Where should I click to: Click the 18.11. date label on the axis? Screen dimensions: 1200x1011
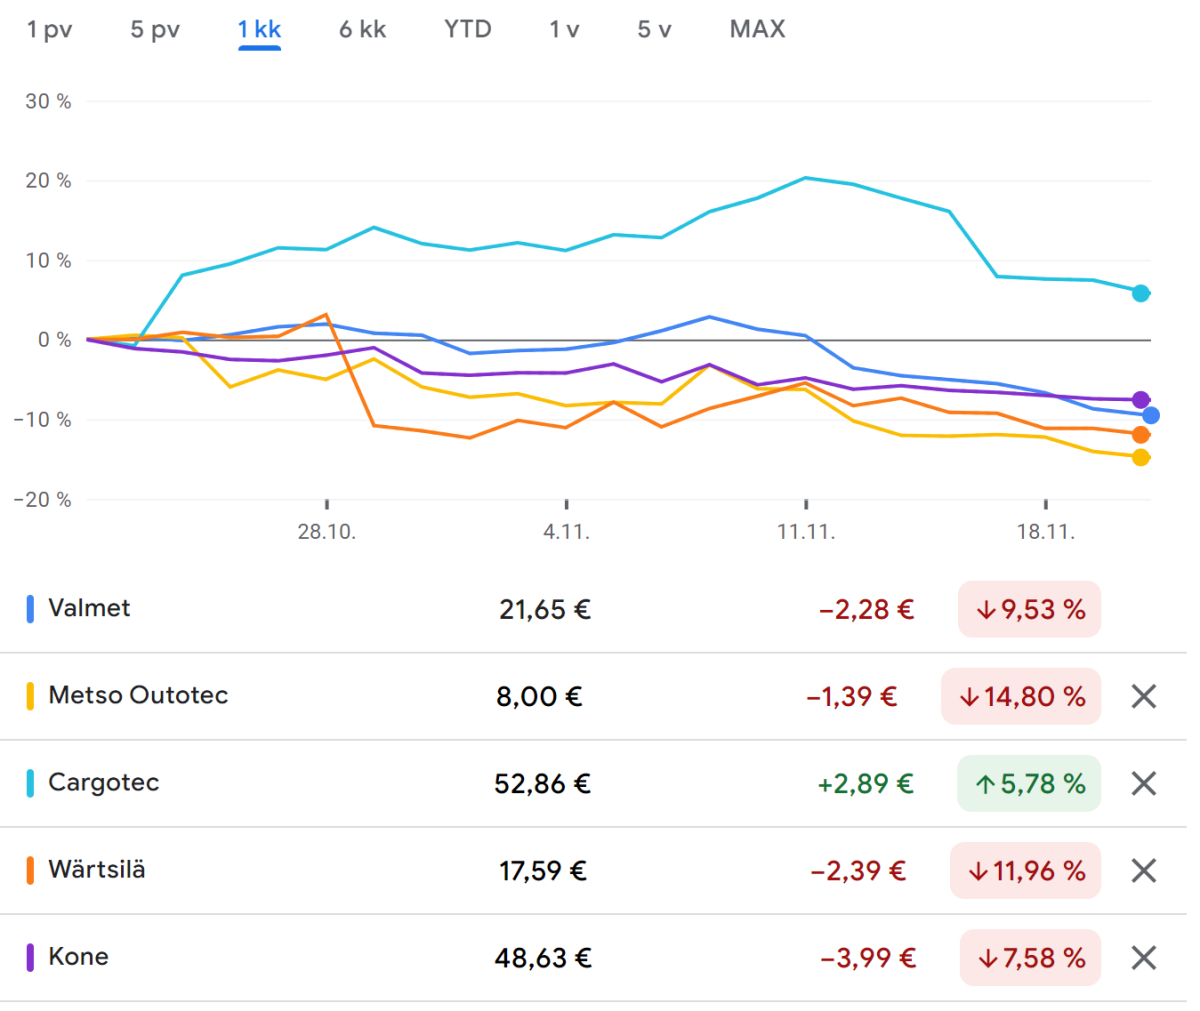[1046, 532]
